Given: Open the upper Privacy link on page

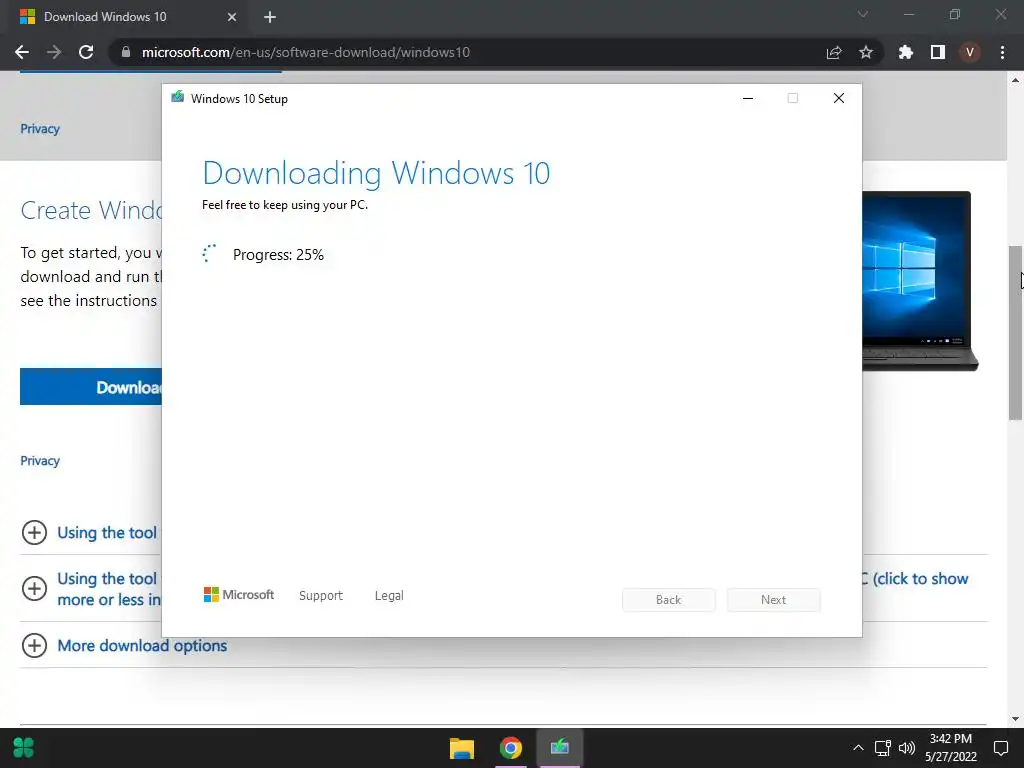Looking at the screenshot, I should (40, 129).
